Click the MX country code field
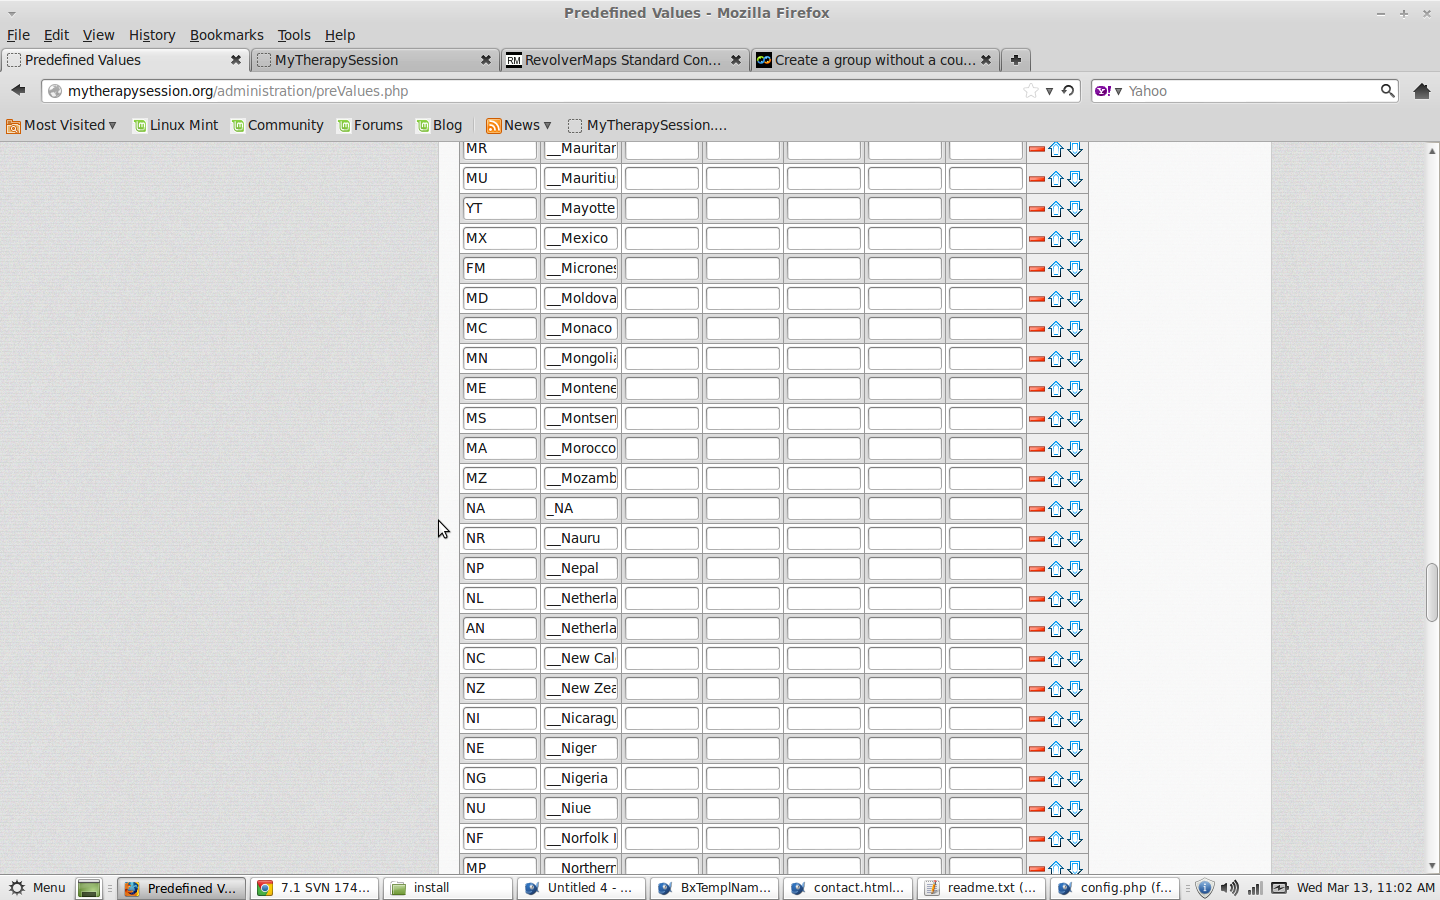This screenshot has height=900, width=1440. [x=499, y=239]
